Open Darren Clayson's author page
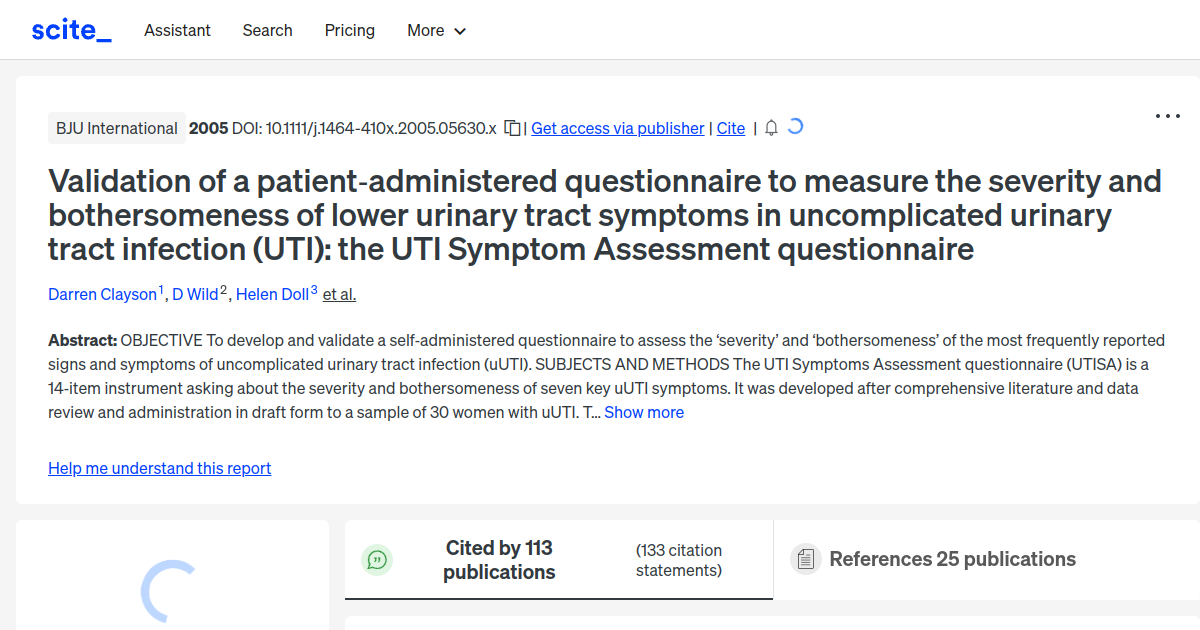This screenshot has width=1200, height=630. [x=102, y=294]
